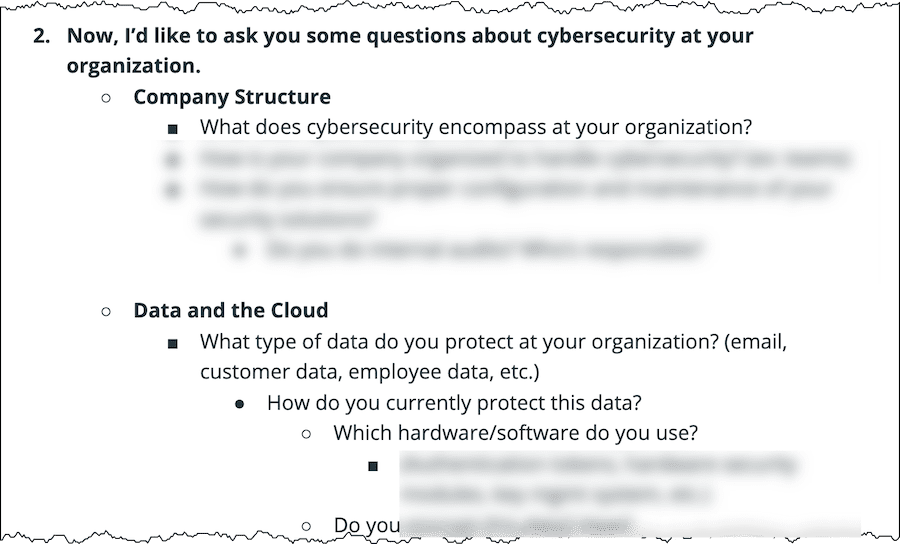
Task: Click the hollow bullet beside Data and the Cloud
Action: tap(106, 312)
